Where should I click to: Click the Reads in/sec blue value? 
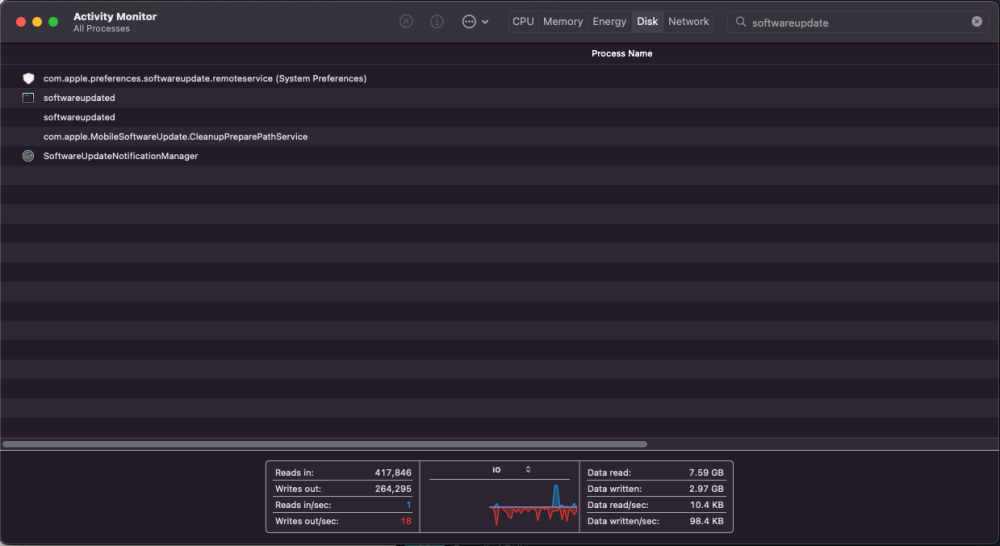point(409,505)
